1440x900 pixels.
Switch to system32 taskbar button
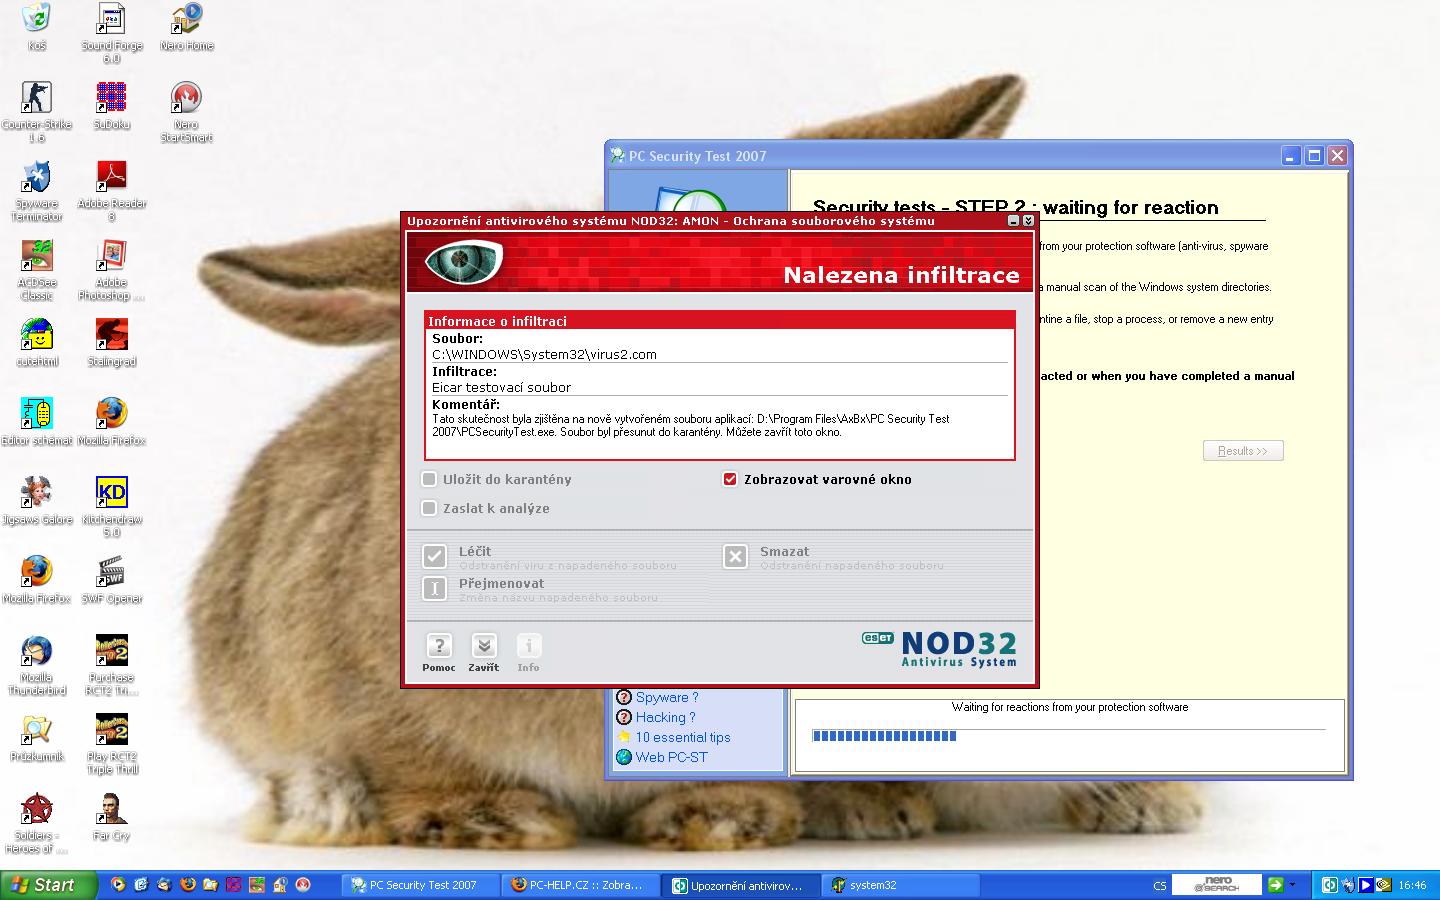(x=902, y=885)
